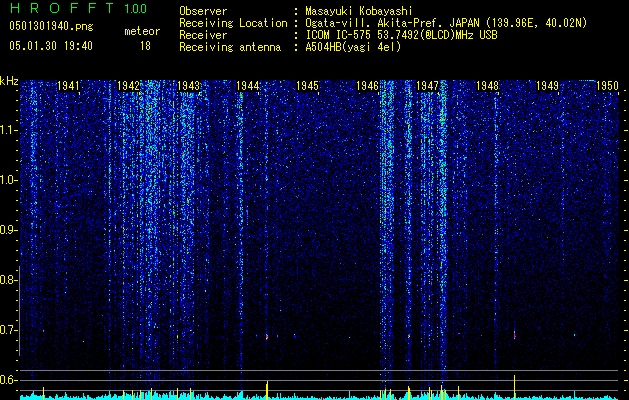
Task: Click the 0.7 frequency axis label
Action: [x=9, y=330]
